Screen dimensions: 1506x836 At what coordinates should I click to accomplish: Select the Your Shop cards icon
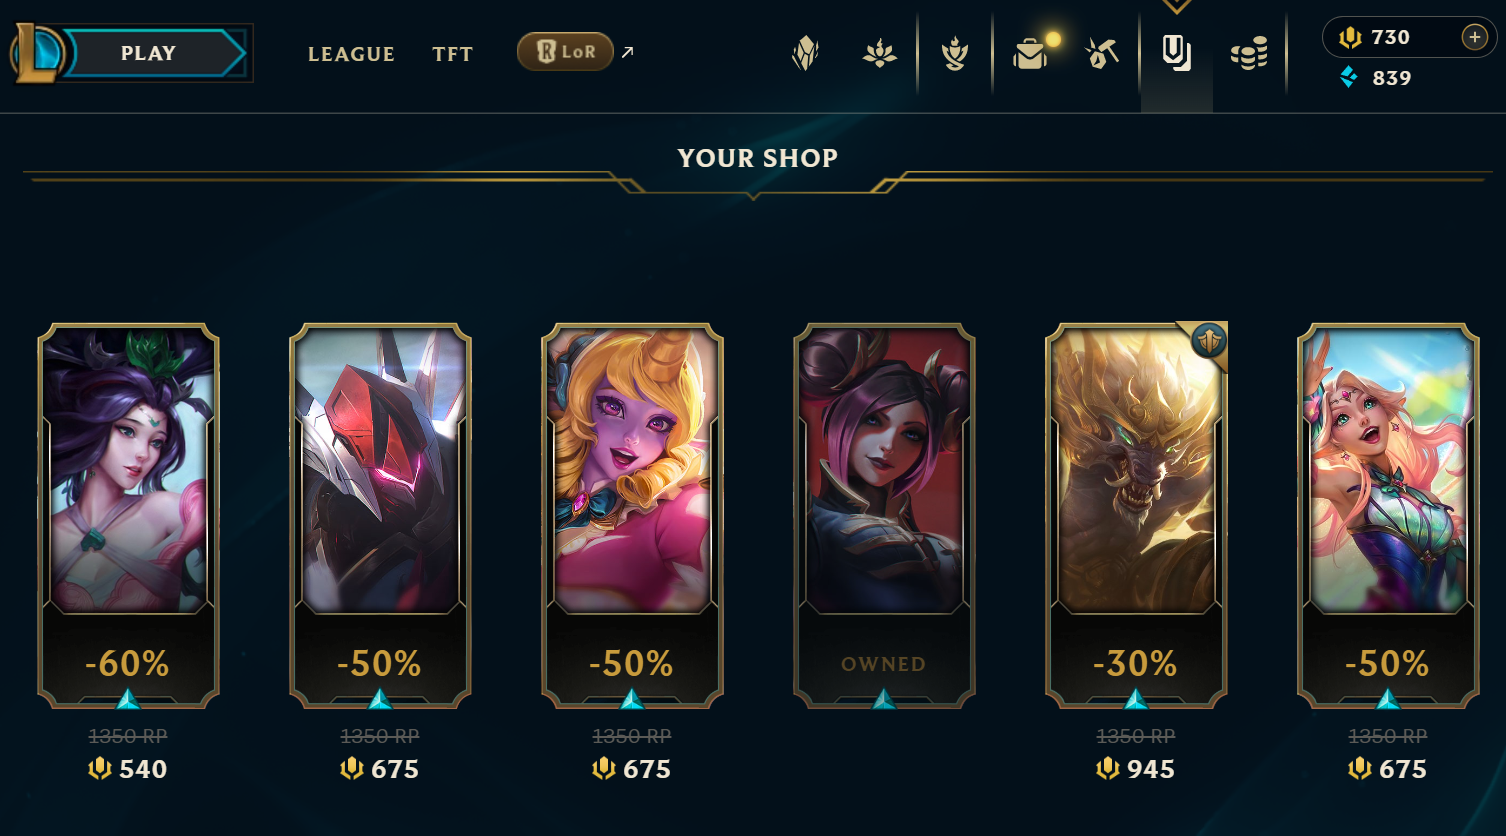(x=1177, y=53)
